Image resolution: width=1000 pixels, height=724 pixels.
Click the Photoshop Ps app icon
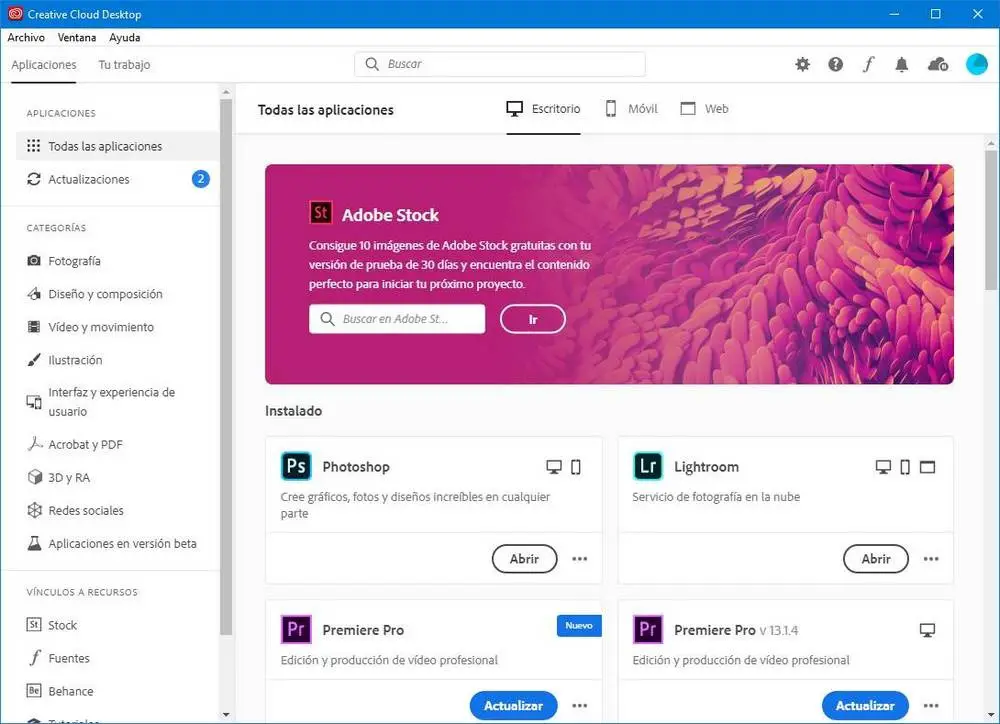pyautogui.click(x=296, y=466)
